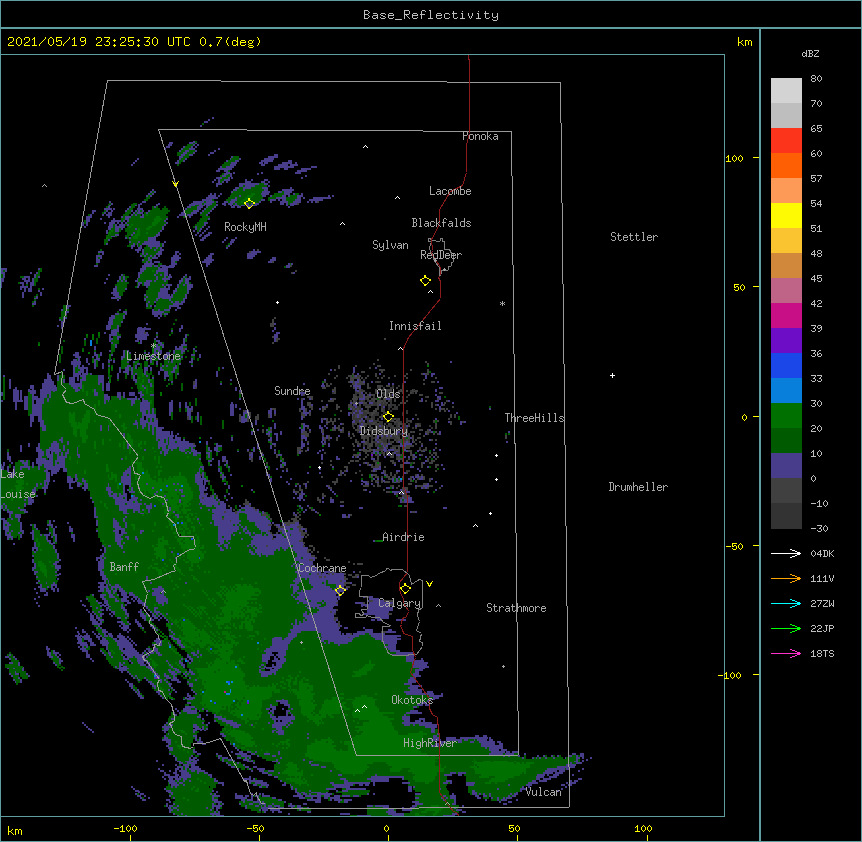Image resolution: width=862 pixels, height=842 pixels.
Task: Click the yellow diamond marker near RockyMH
Action: point(249,203)
